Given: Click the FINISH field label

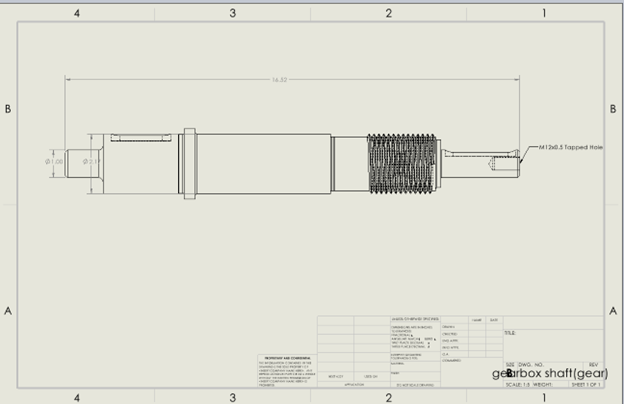Looking at the screenshot, I should (x=395, y=373).
